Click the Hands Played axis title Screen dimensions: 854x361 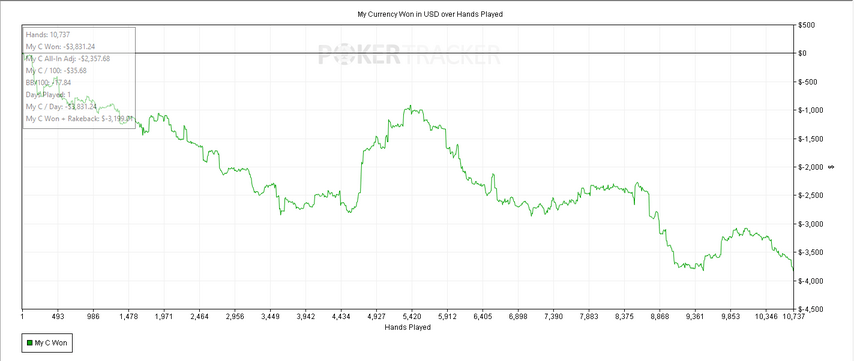pos(407,327)
